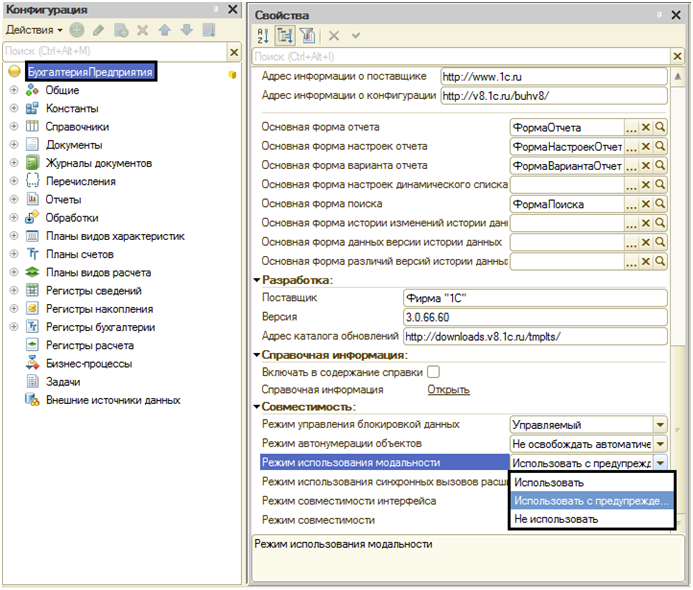Open the Действия menu
Screen dimensions: 693x590
pyautogui.click(x=33, y=30)
